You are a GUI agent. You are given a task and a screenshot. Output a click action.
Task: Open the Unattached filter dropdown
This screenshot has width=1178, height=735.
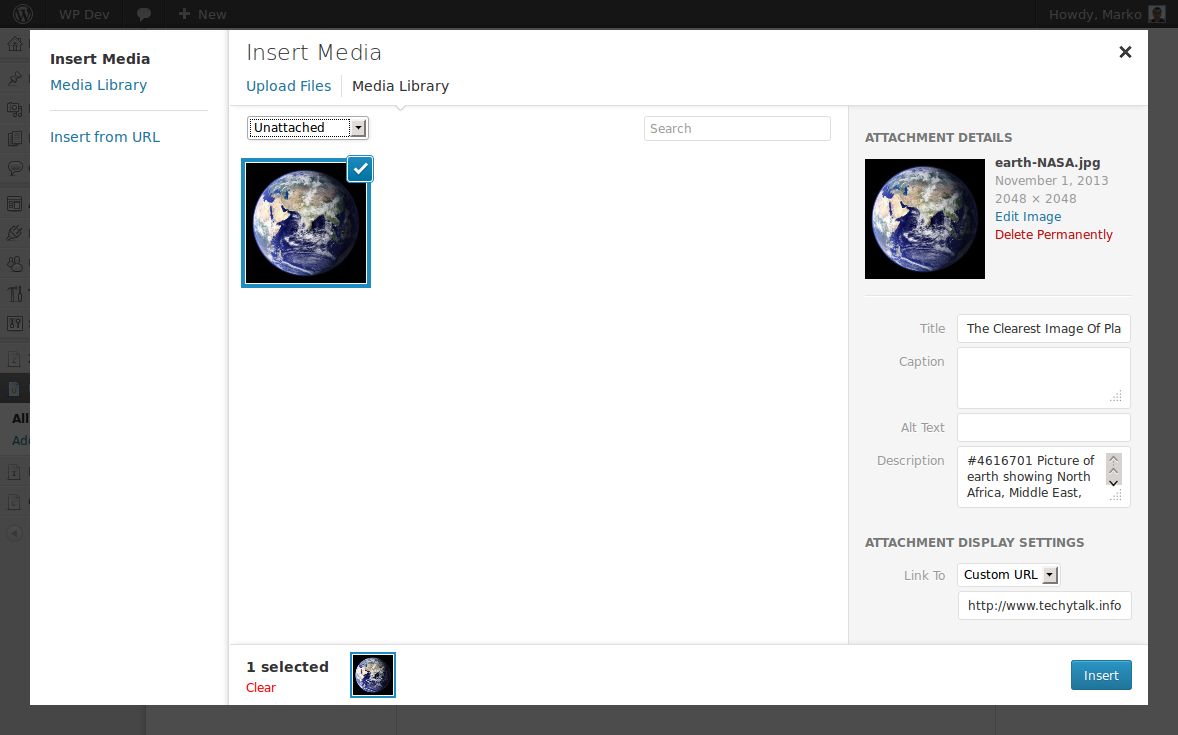[307, 128]
